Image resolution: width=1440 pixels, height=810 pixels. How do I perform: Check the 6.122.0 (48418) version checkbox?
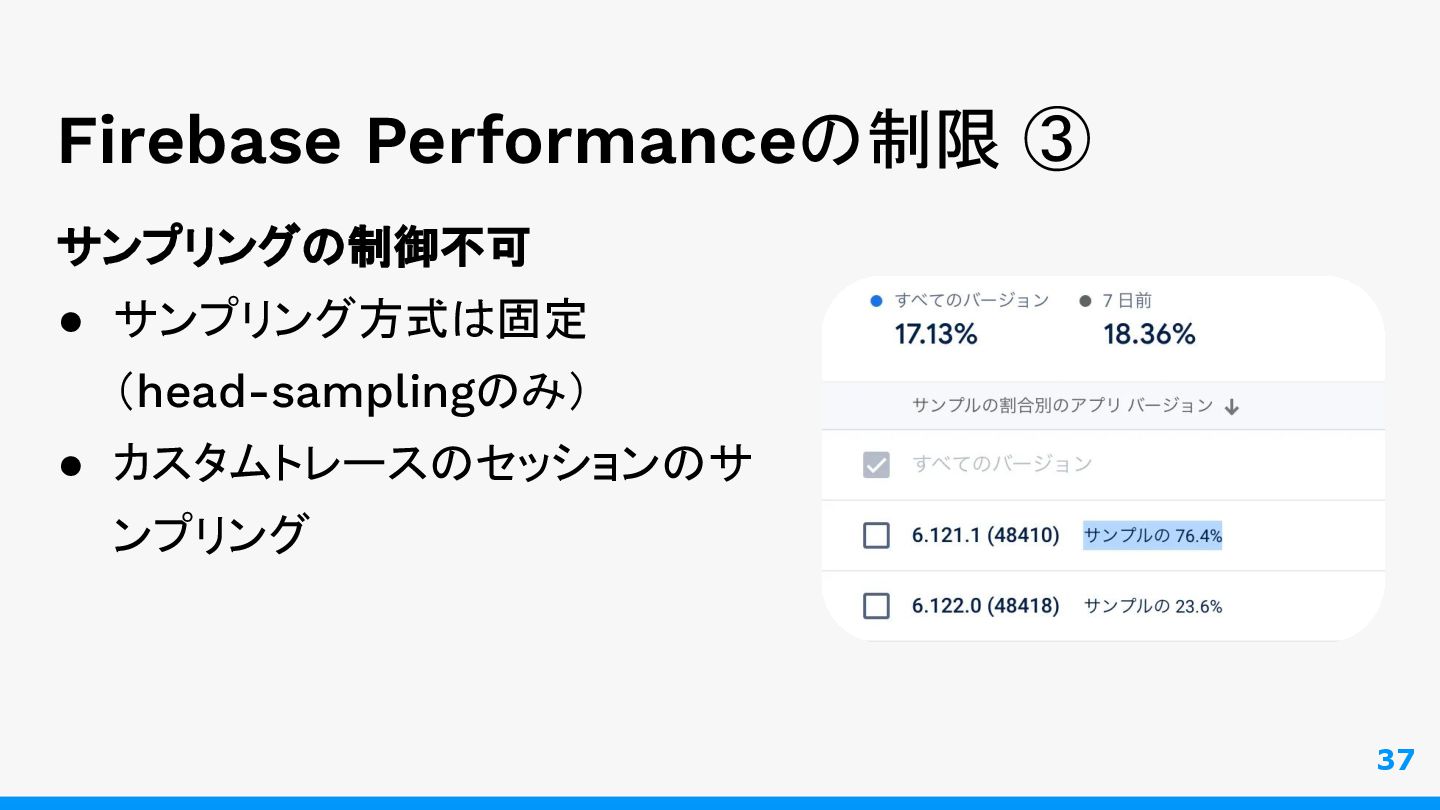pyautogui.click(x=876, y=606)
